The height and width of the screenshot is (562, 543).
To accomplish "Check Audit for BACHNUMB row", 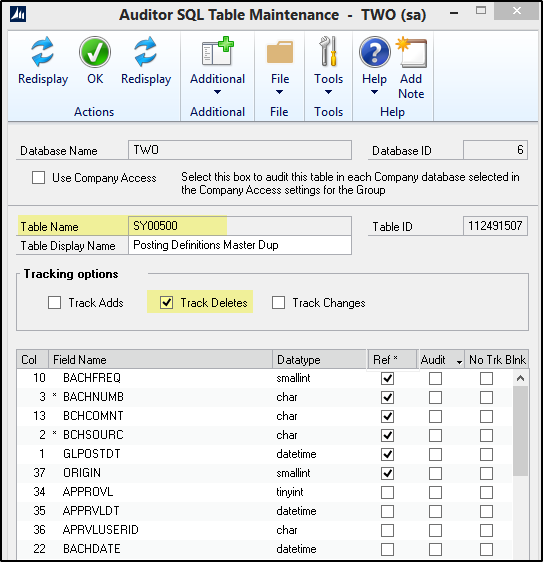I will (x=435, y=397).
